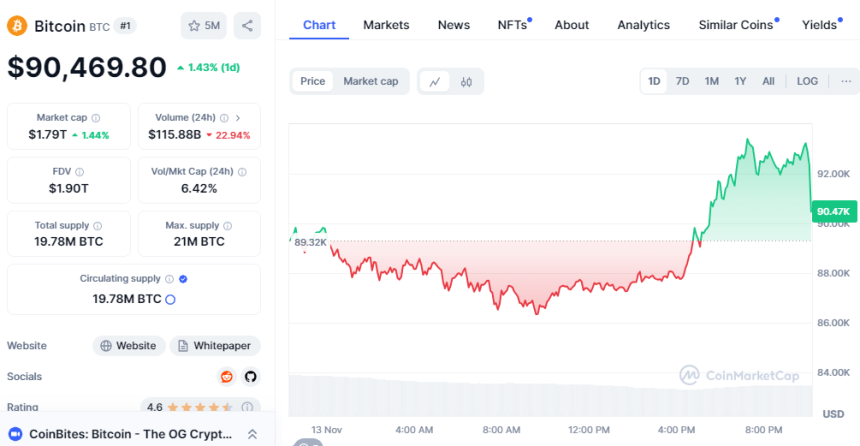Toggle LOG scale on the chart
860x446 pixels.
coord(806,81)
